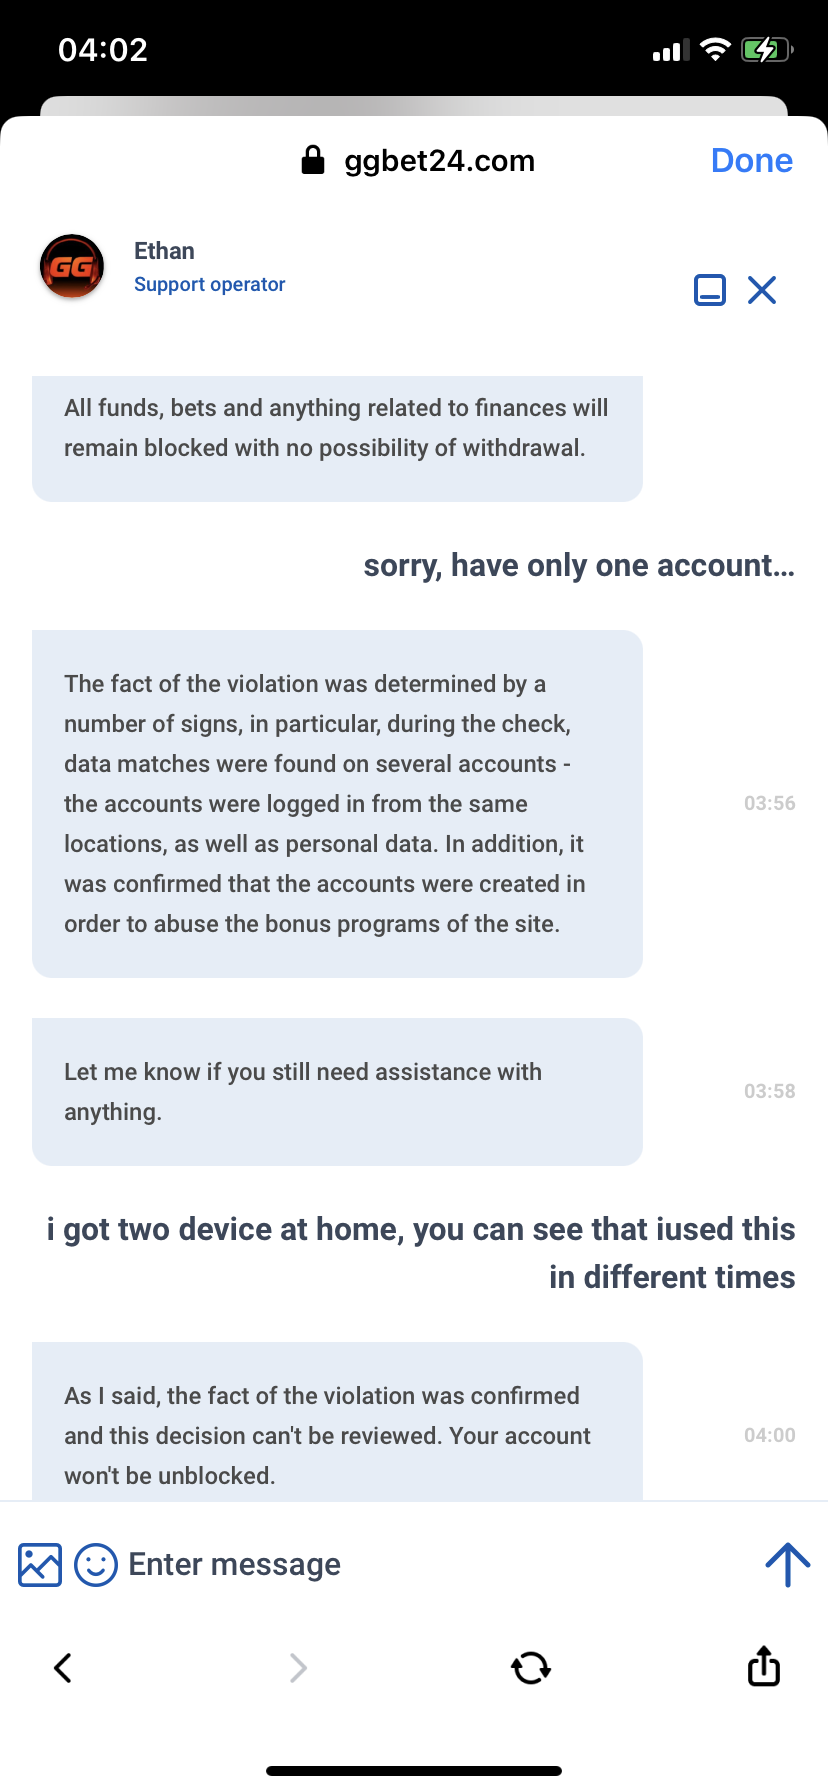828x1792 pixels.
Task: Open the share sheet icon
Action: (x=764, y=1666)
